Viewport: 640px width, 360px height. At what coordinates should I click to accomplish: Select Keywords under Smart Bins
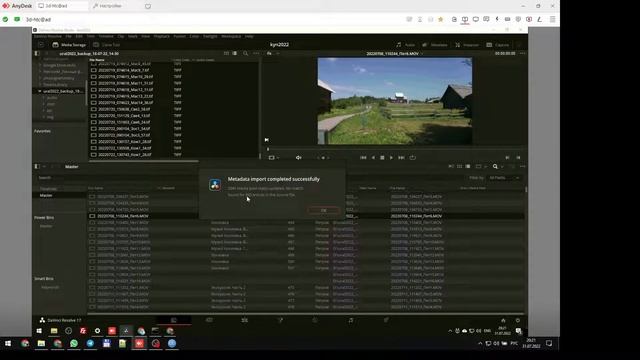(50, 287)
